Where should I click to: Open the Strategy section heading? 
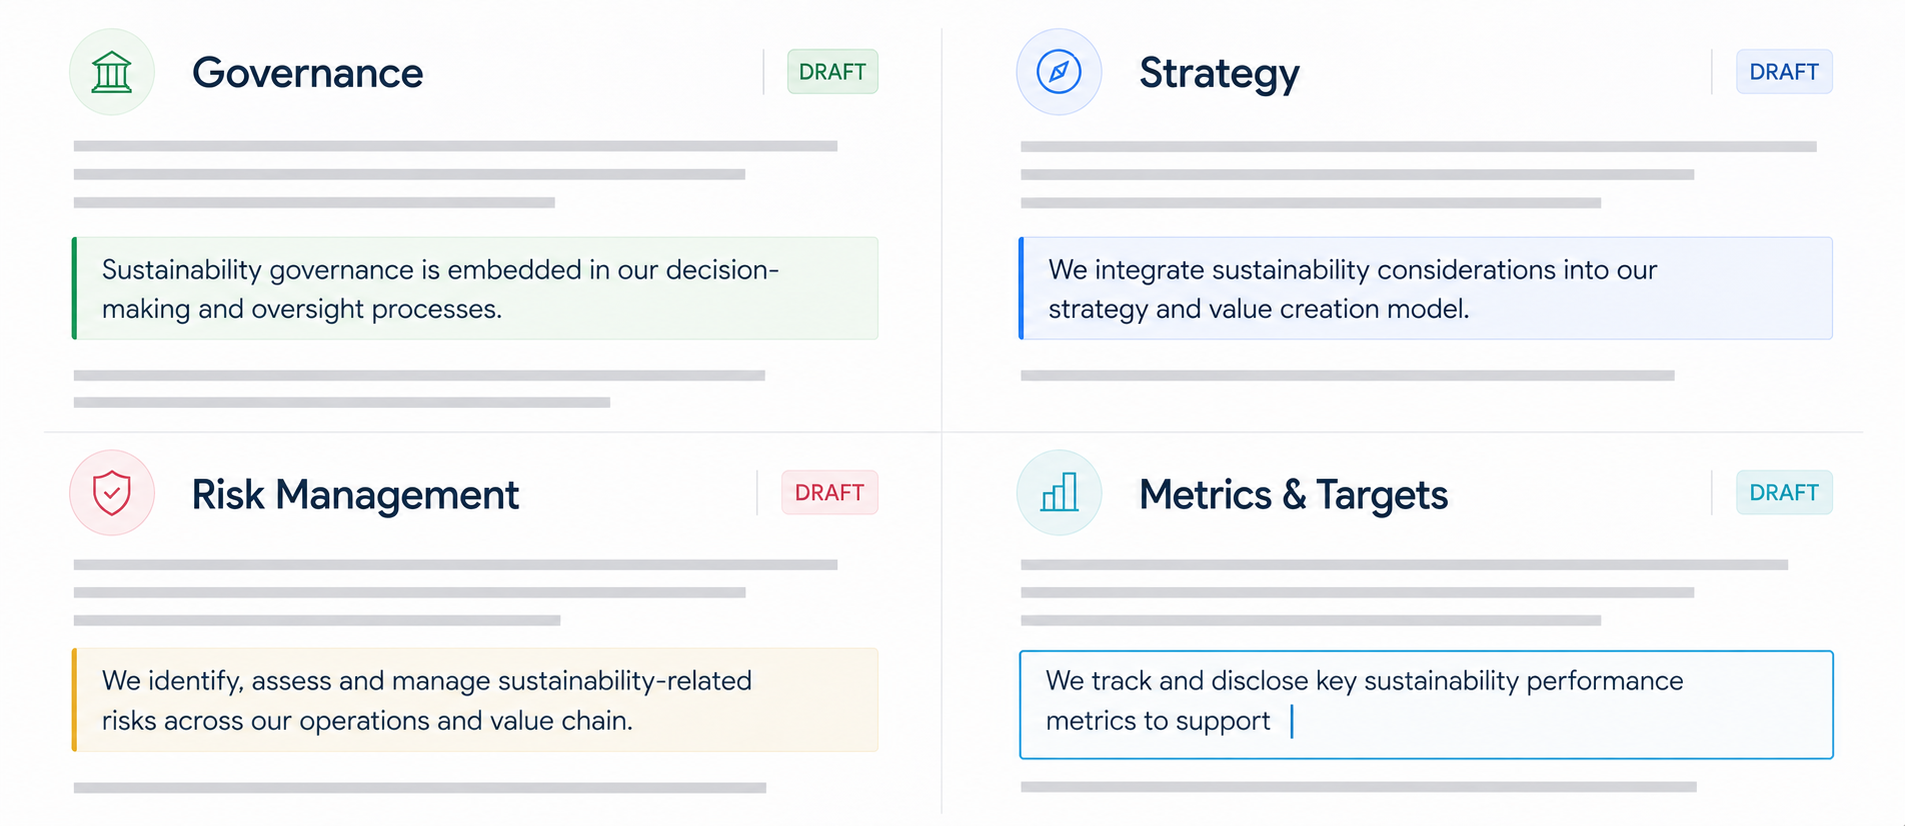pyautogui.click(x=1219, y=74)
